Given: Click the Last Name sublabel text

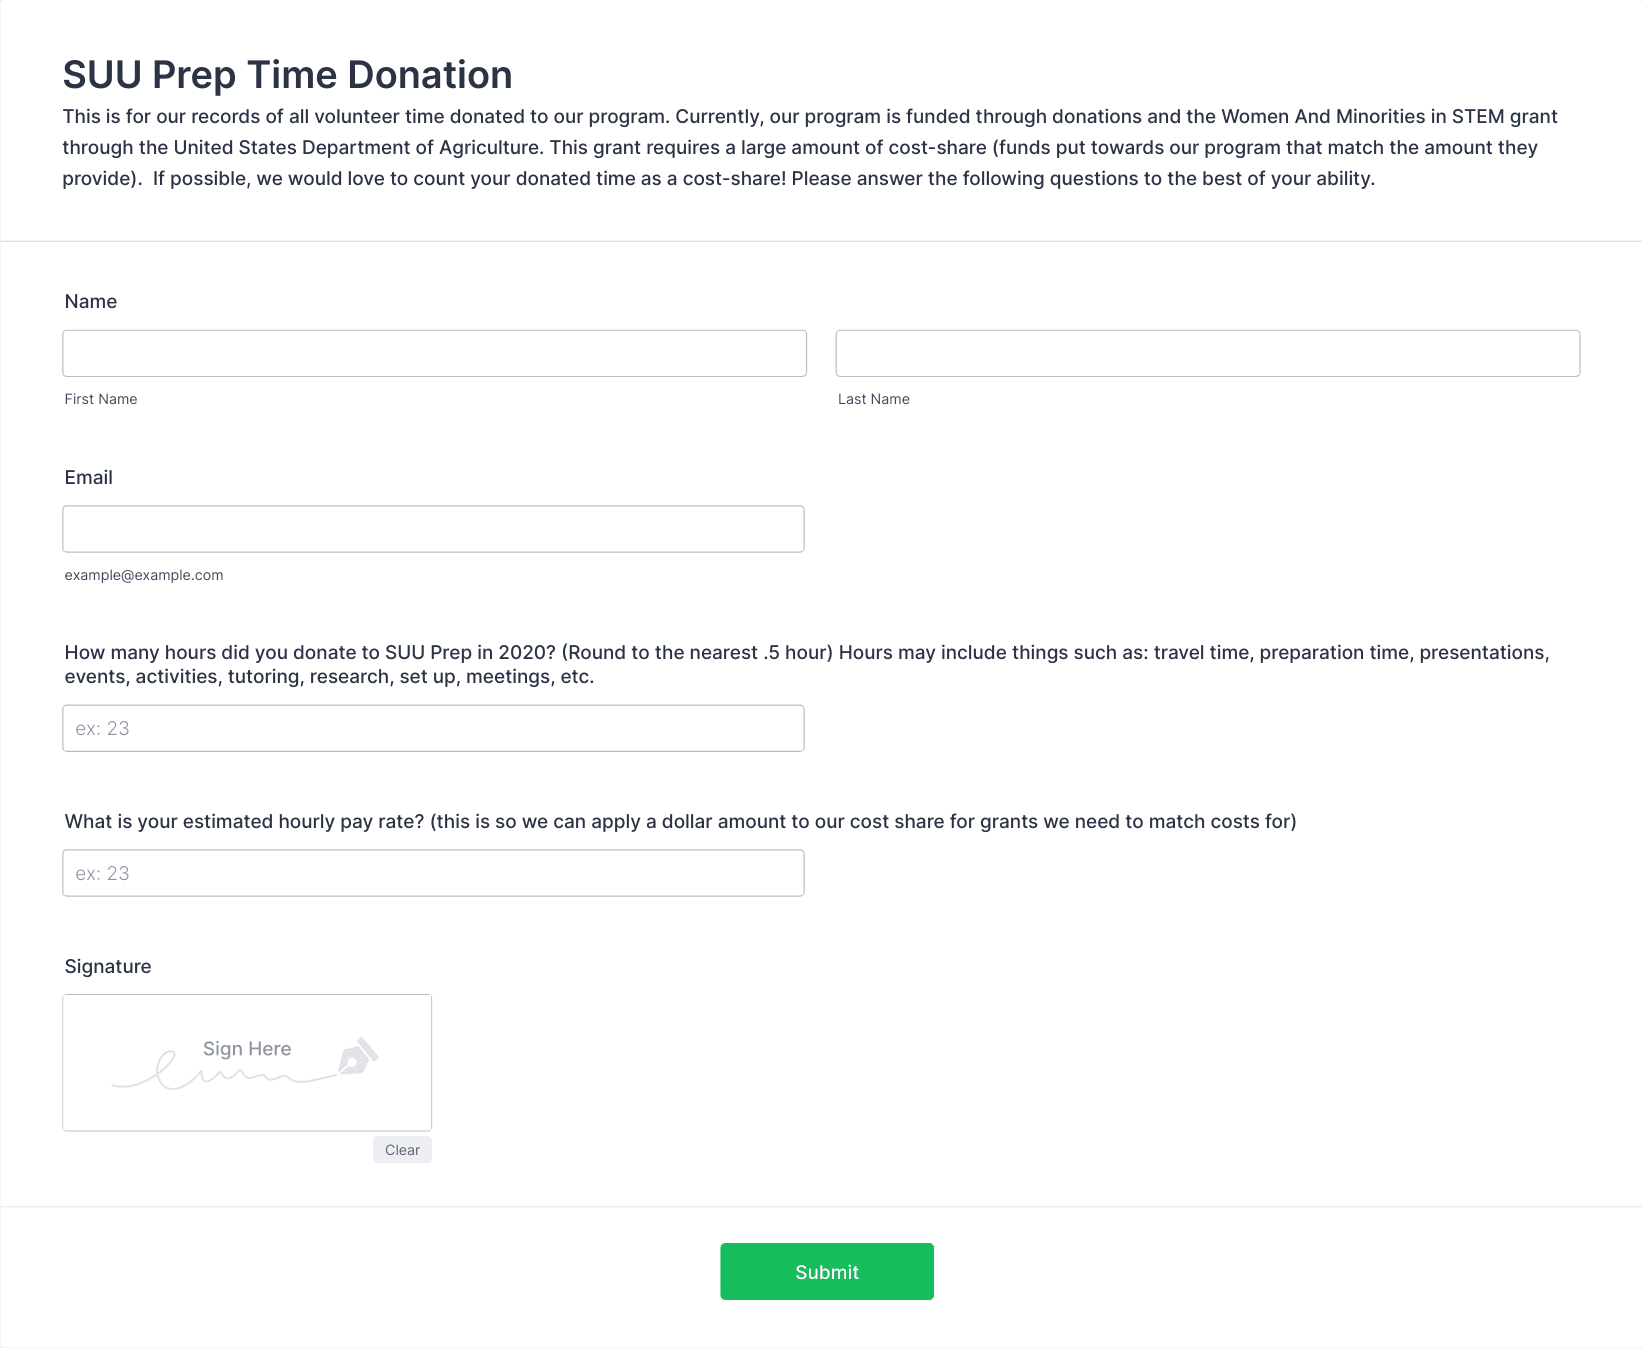Looking at the screenshot, I should (x=874, y=399).
